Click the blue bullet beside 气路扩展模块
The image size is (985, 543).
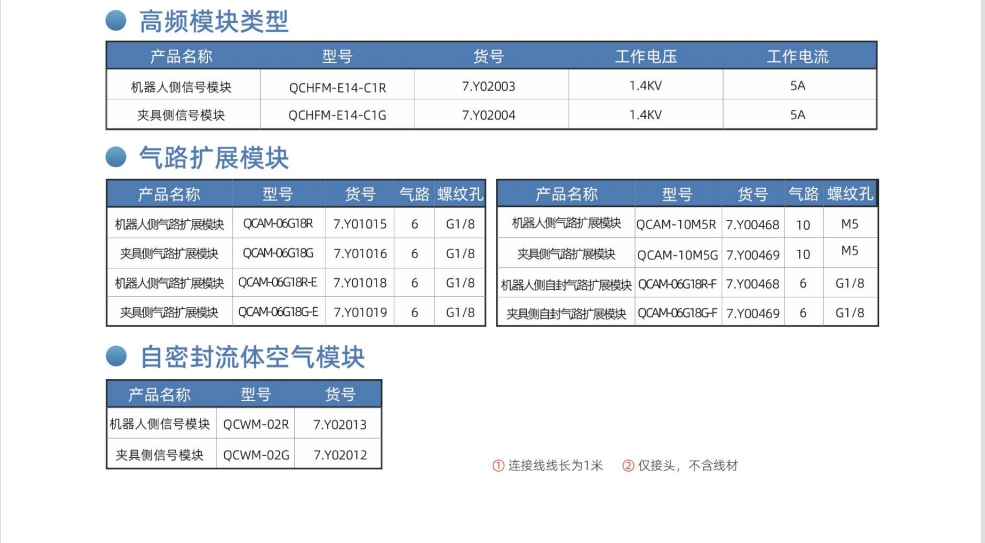coord(117,157)
